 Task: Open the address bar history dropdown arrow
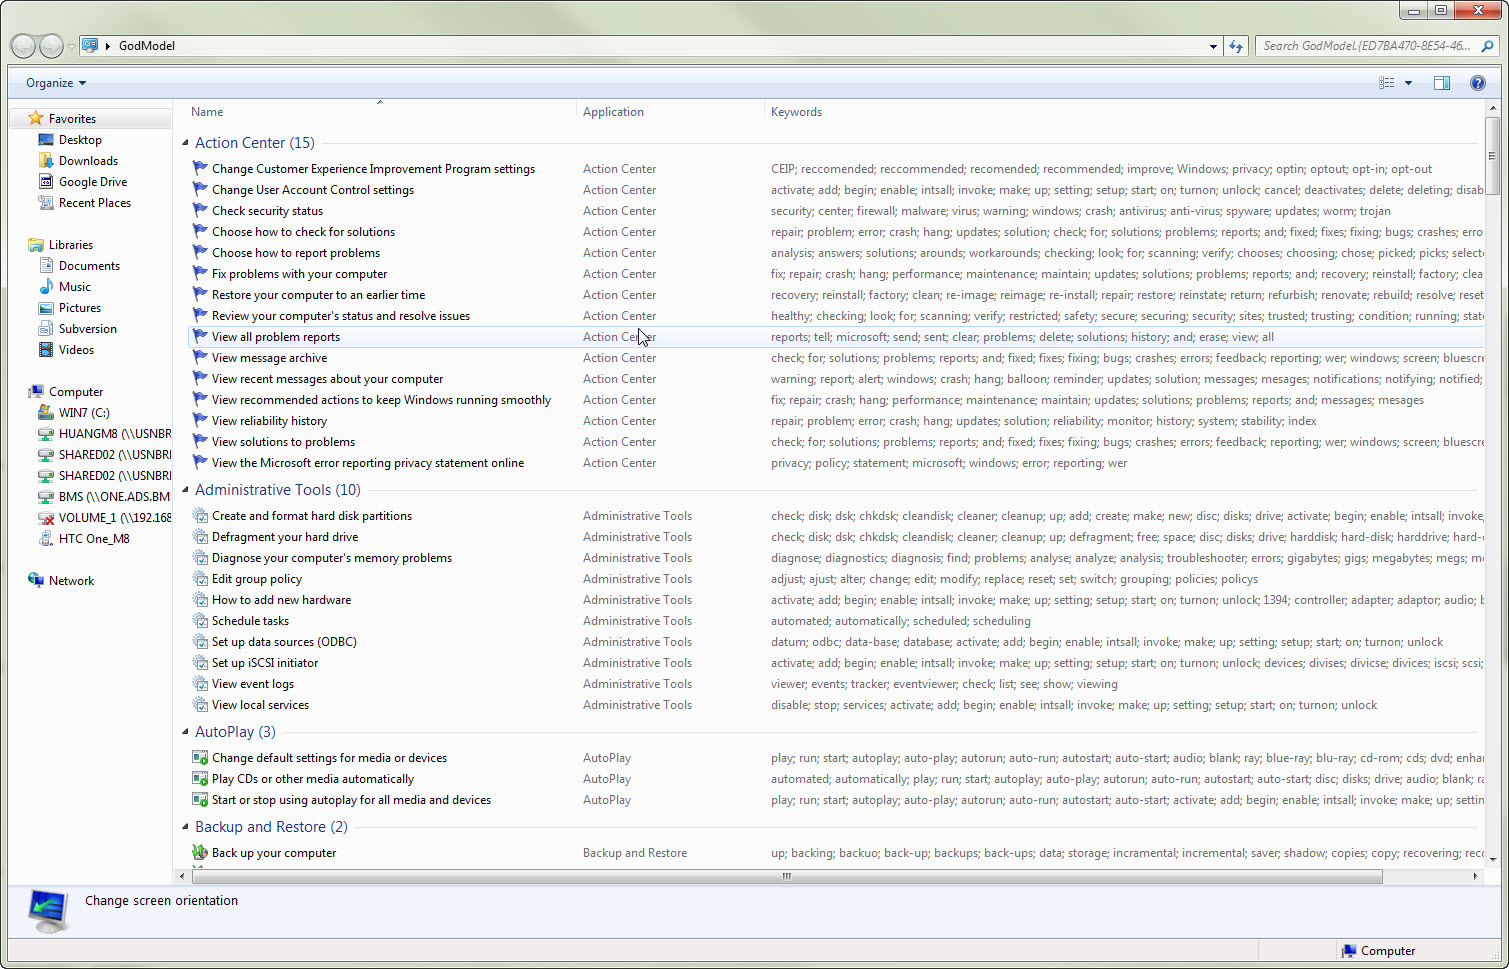(1213, 46)
